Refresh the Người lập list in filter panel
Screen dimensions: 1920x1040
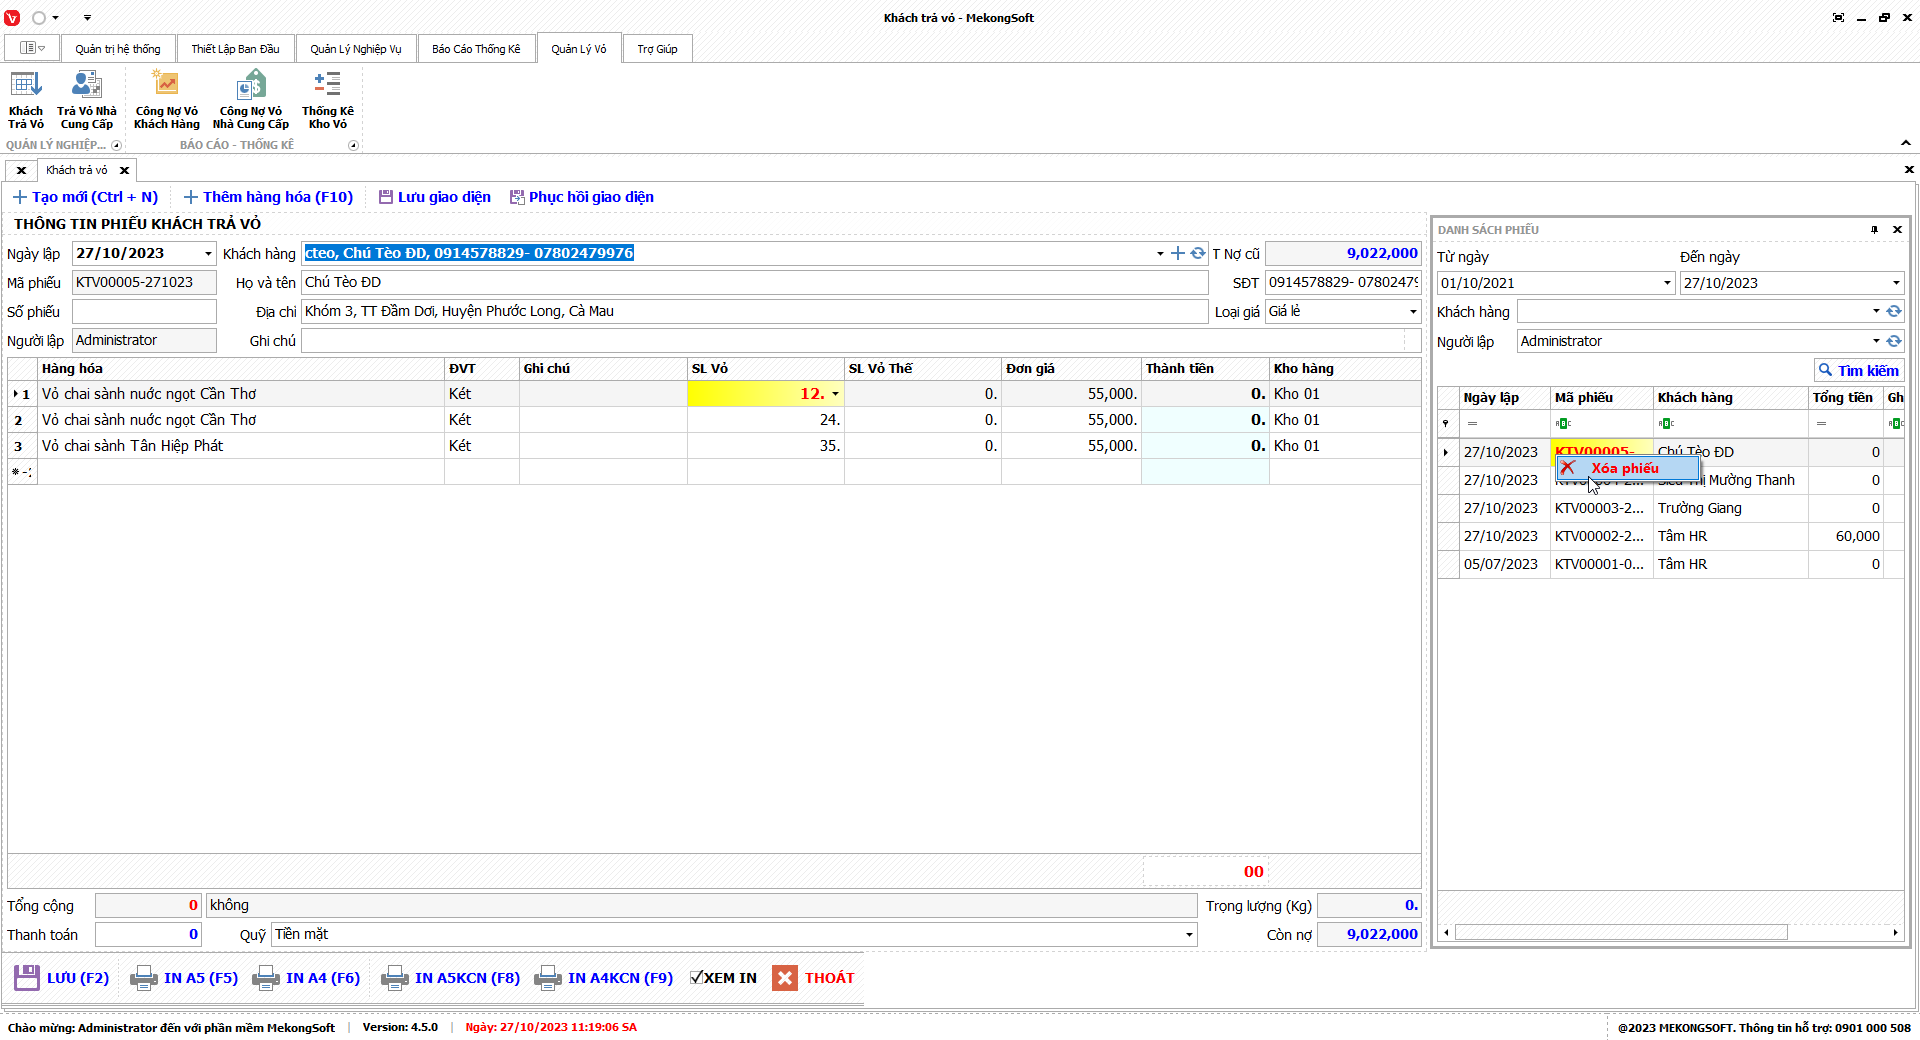pyautogui.click(x=1894, y=341)
